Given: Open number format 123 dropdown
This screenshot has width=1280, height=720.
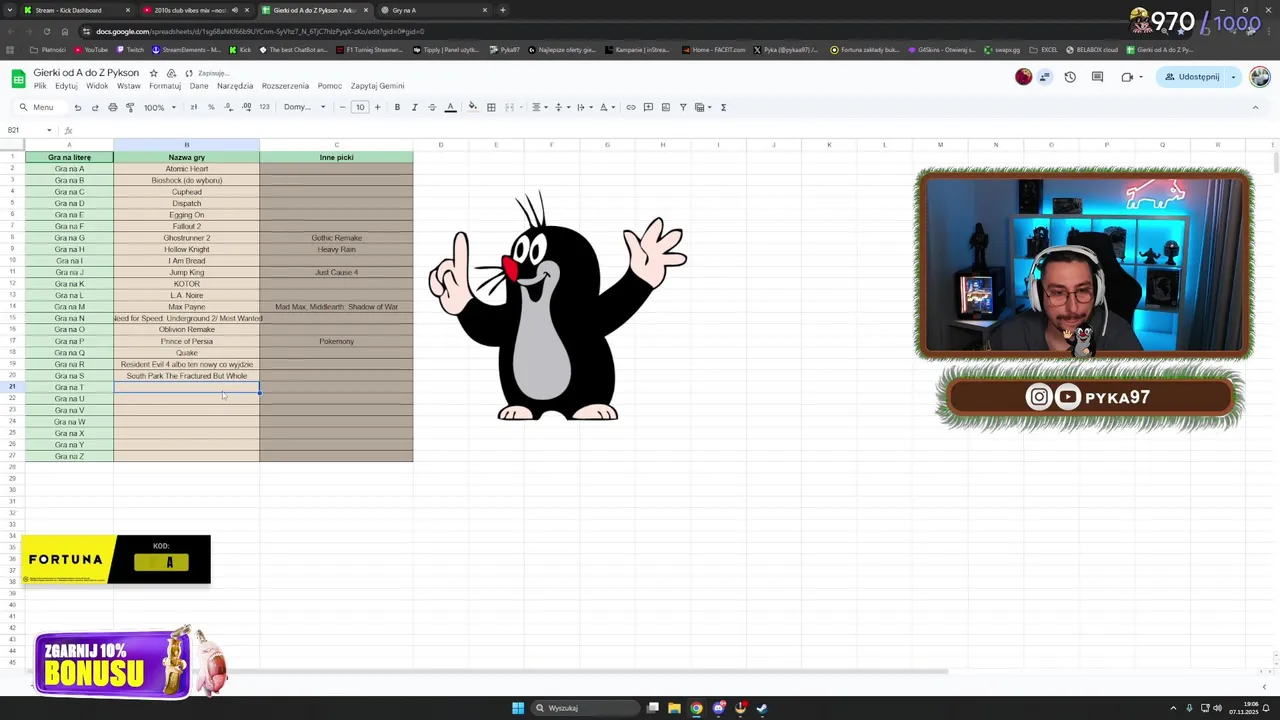Looking at the screenshot, I should tap(264, 107).
